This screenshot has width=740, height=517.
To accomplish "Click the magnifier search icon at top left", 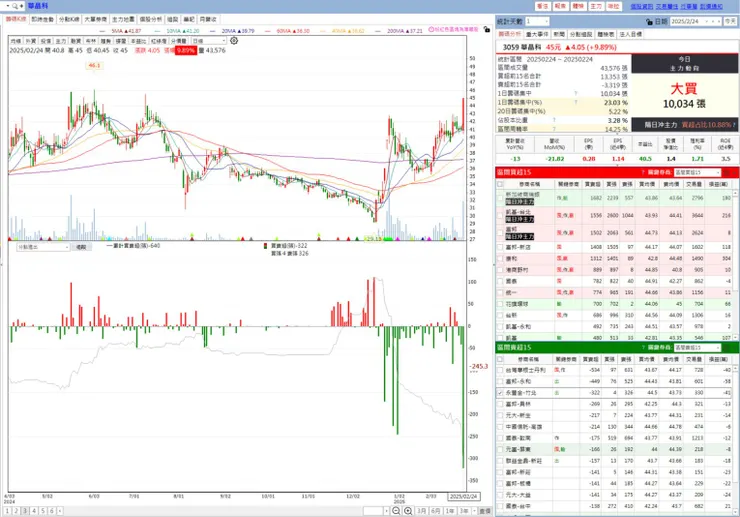I will (x=15, y=6).
